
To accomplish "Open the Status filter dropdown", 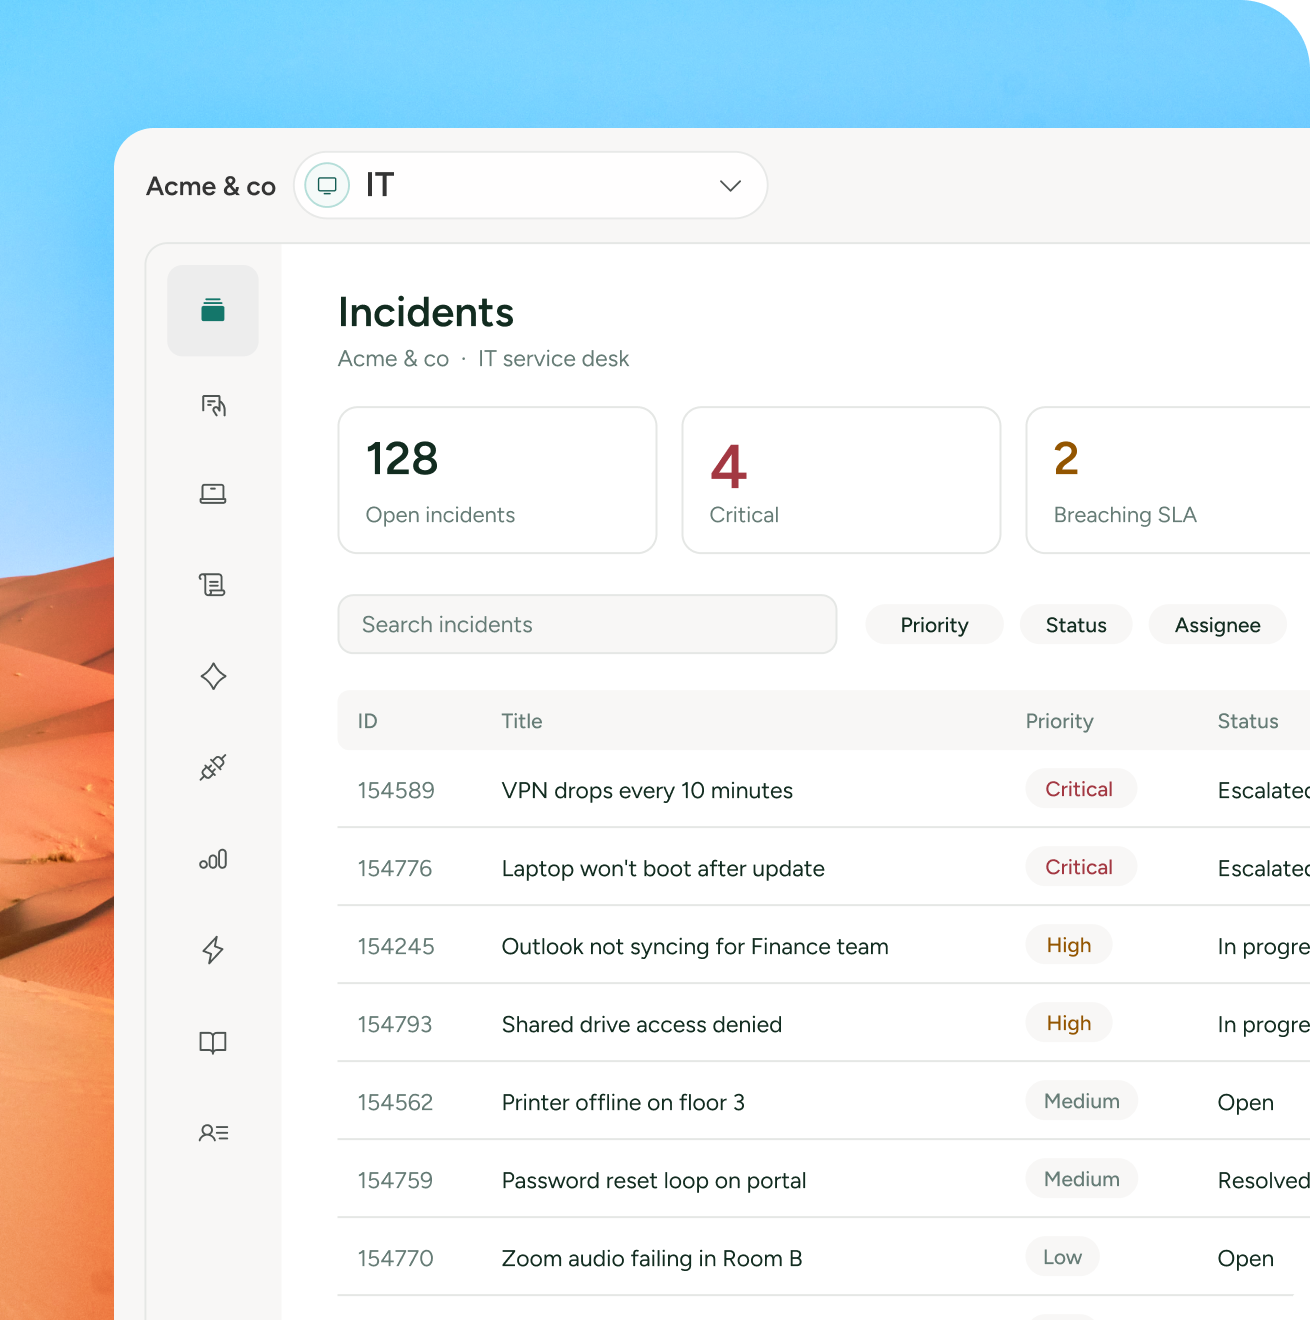I will pyautogui.click(x=1076, y=625).
